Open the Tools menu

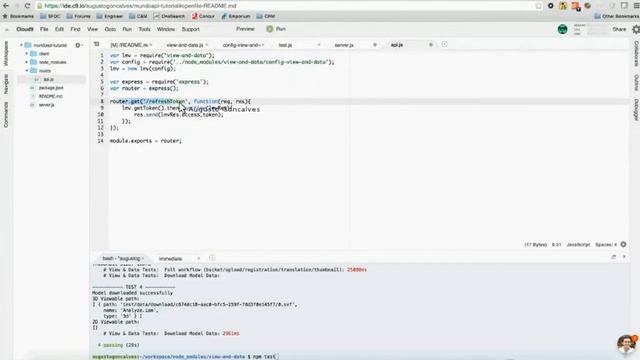pos(144,29)
